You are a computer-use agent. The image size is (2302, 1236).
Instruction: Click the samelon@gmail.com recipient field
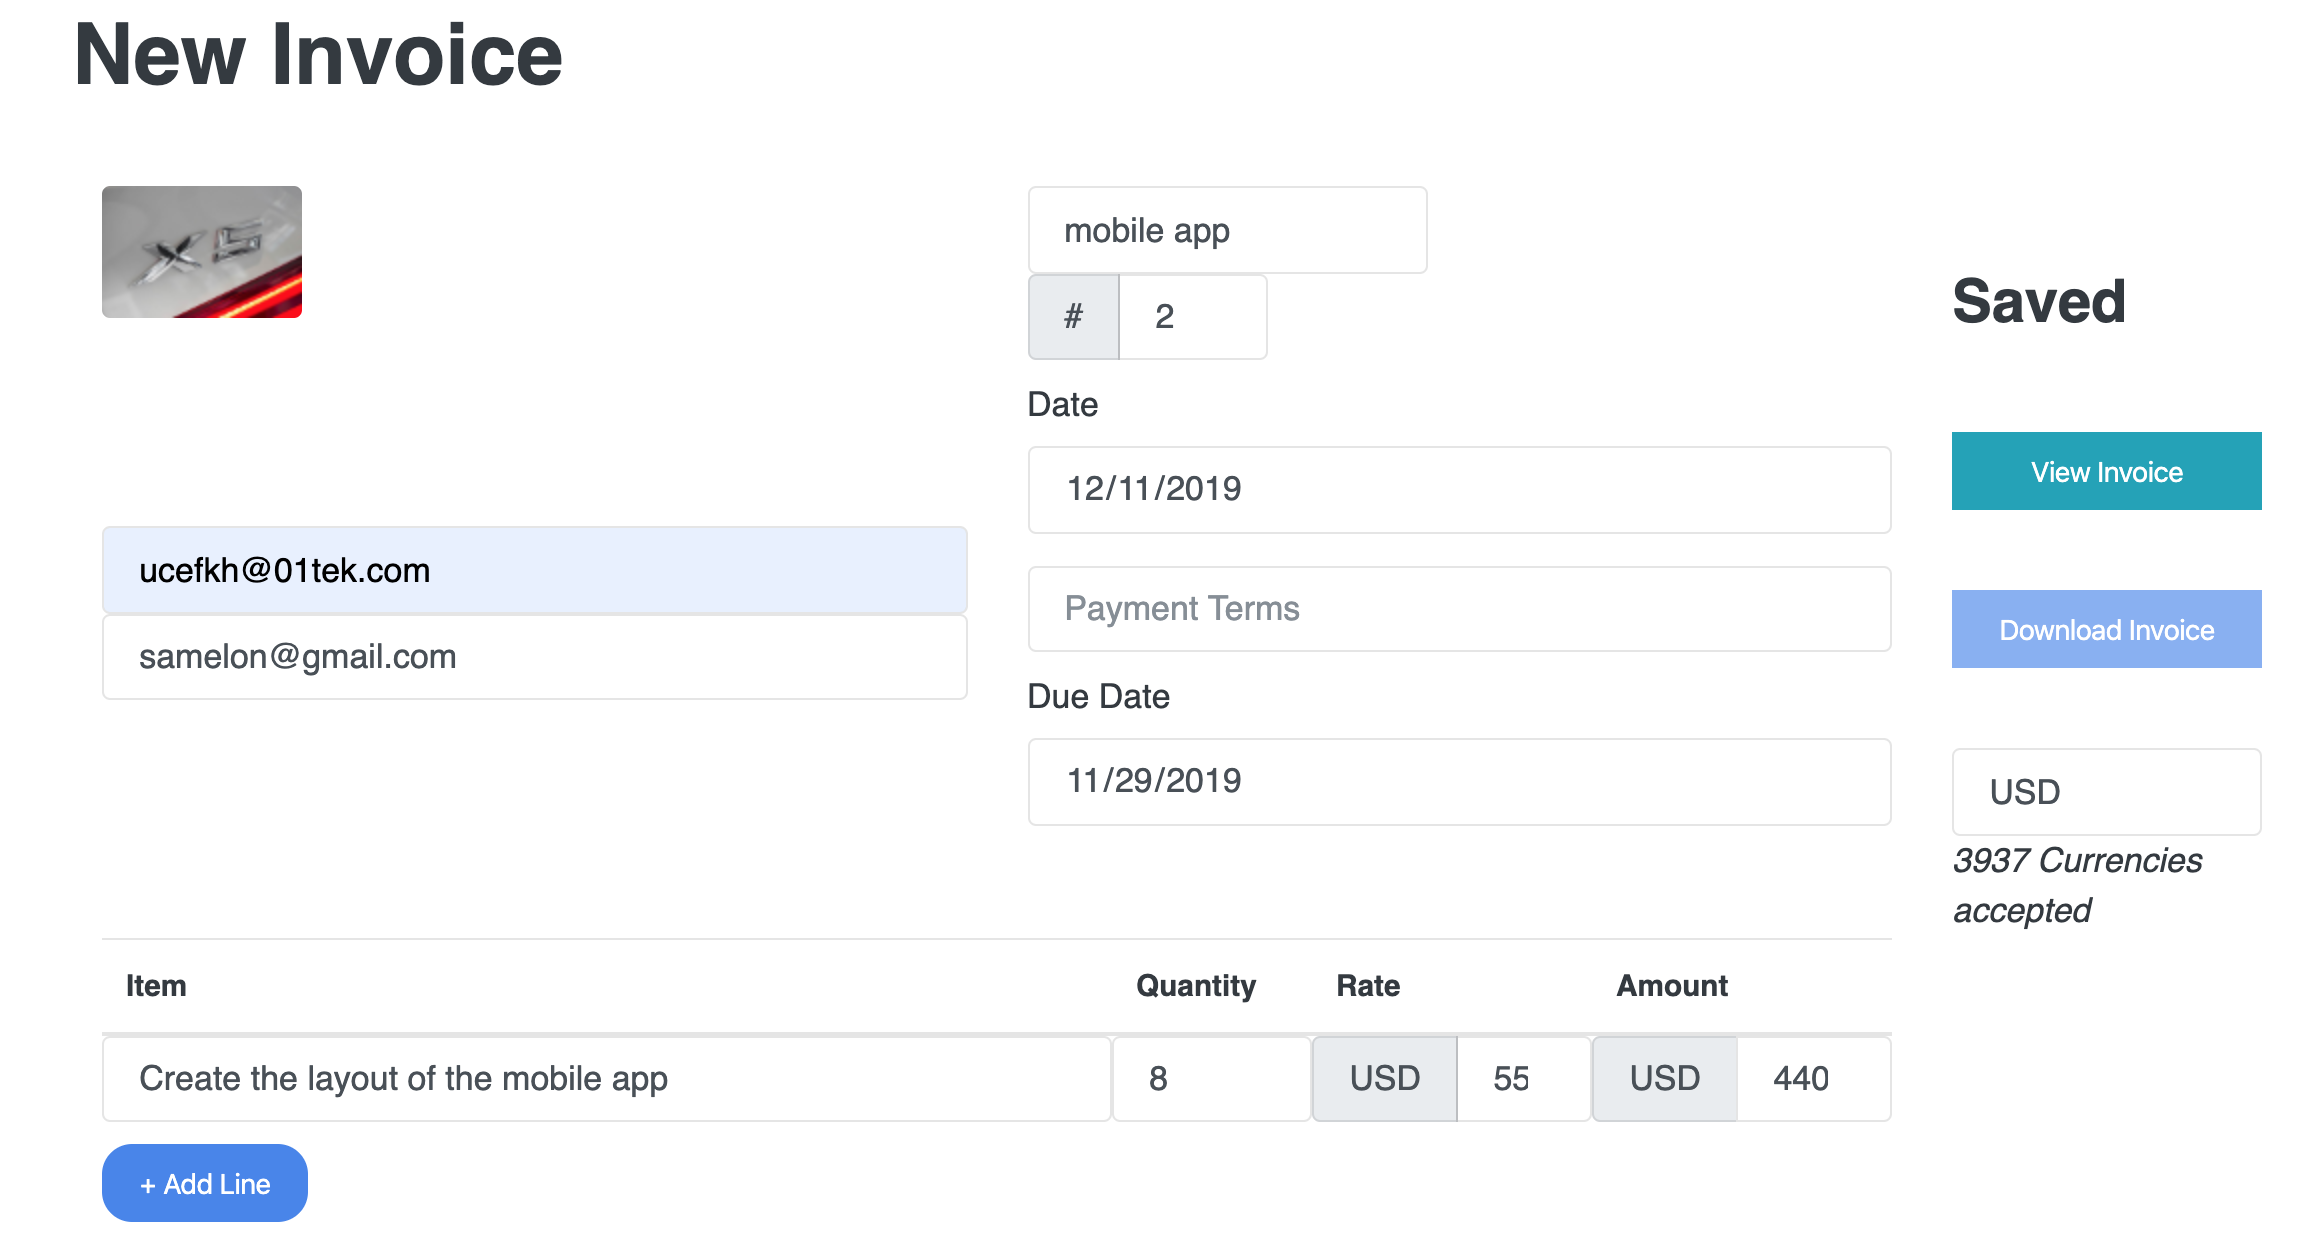534,657
